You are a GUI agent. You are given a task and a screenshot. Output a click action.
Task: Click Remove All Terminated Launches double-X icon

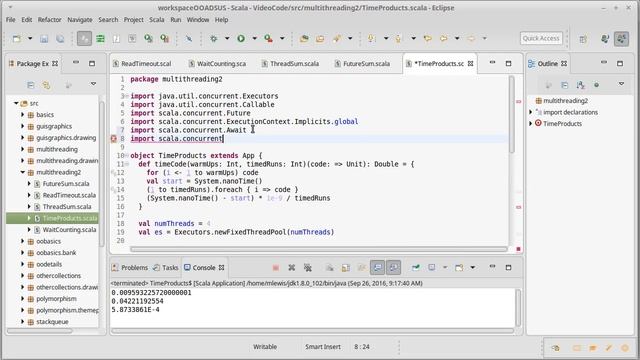point(308,268)
